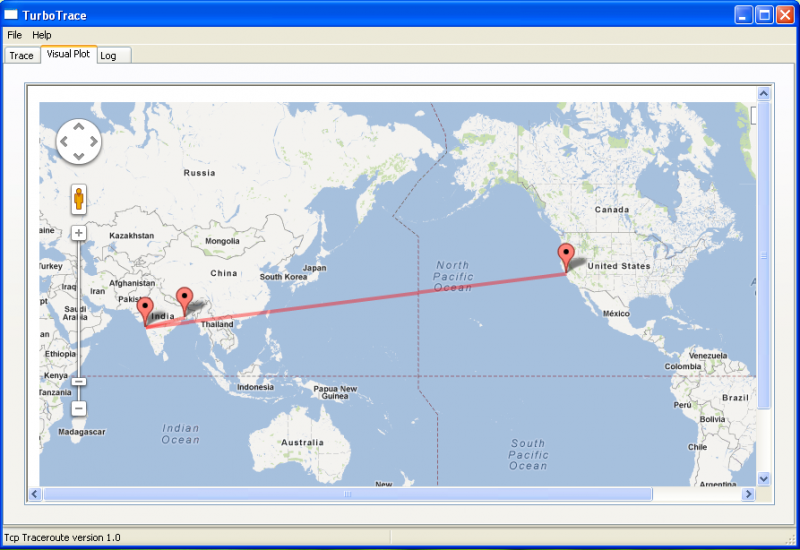
Task: Maximize the TurboTrace window
Action: (x=764, y=15)
